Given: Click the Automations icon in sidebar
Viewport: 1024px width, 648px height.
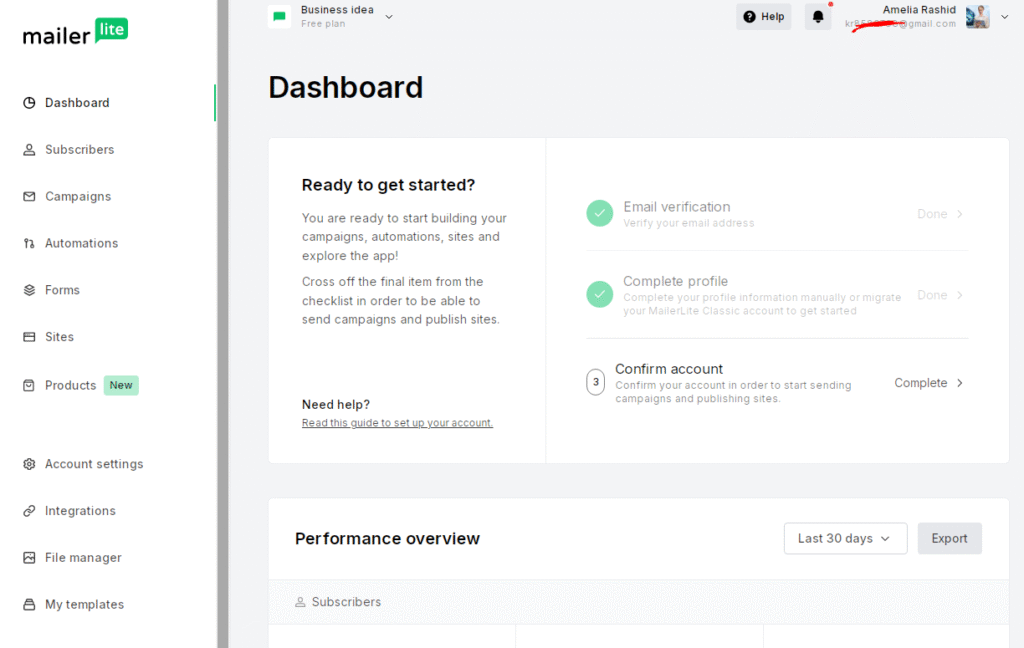Looking at the screenshot, I should coord(29,244).
